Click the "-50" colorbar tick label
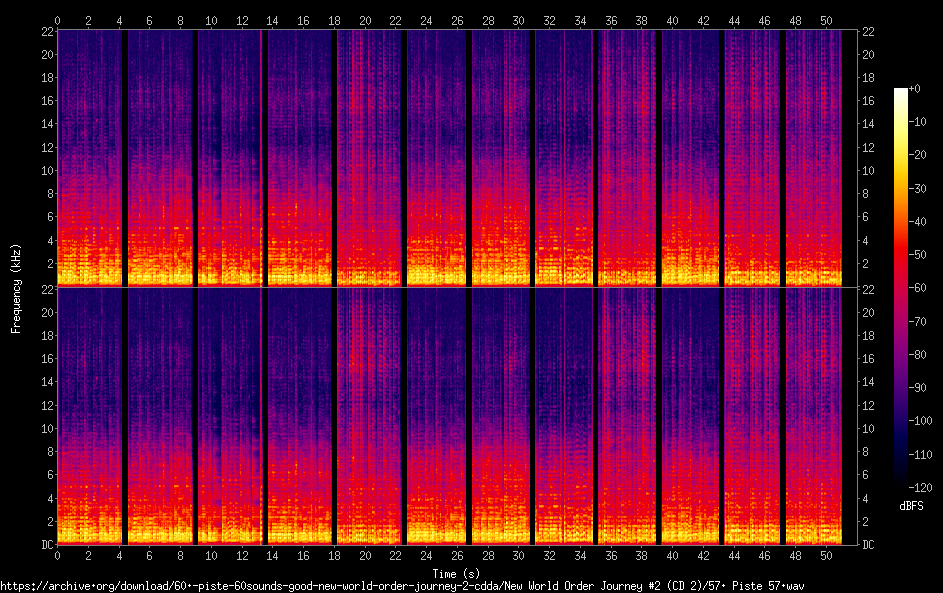The height and width of the screenshot is (593, 943). pyautogui.click(x=918, y=254)
